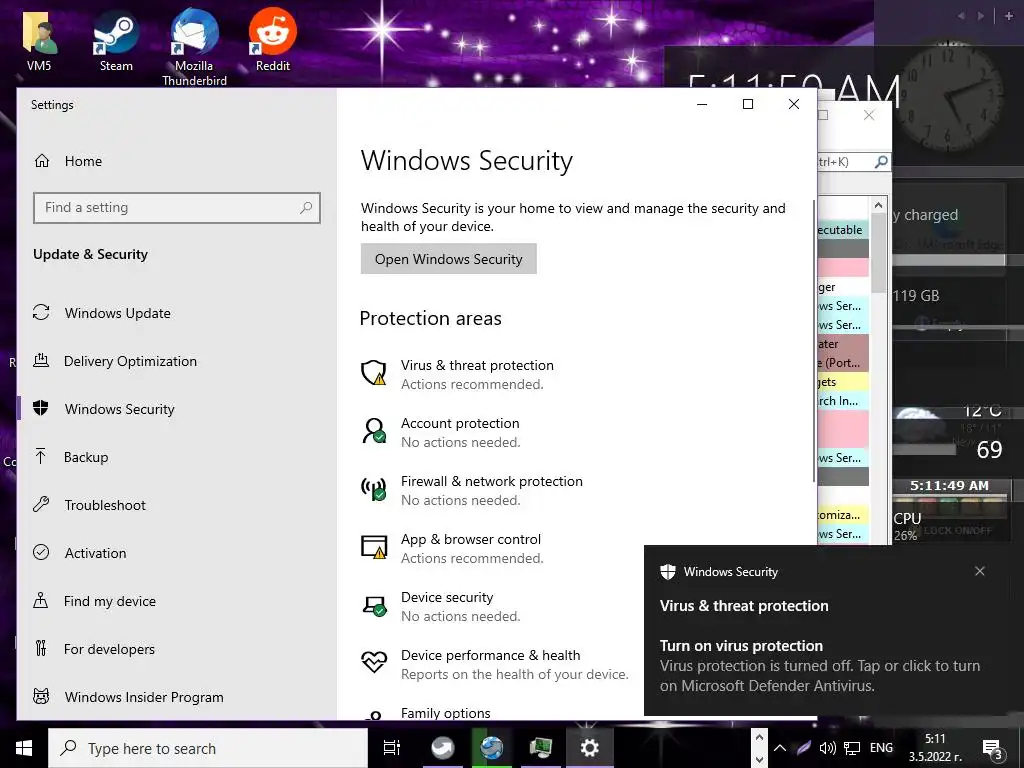Launch the Steam desktop shortcut

coord(116,40)
